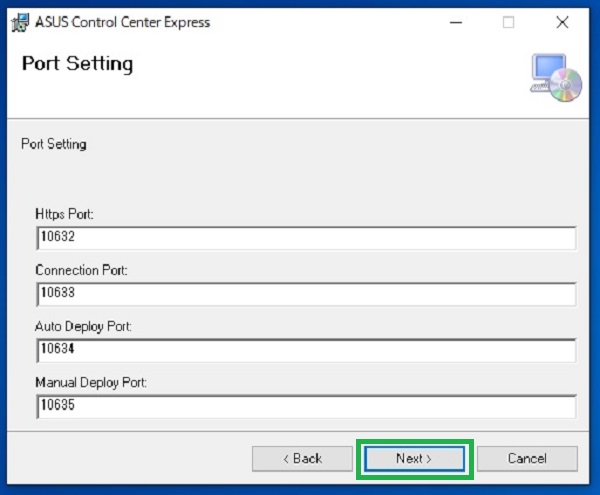Focus the Https Port input field
Image resolution: width=600 pixels, height=495 pixels.
coord(306,238)
